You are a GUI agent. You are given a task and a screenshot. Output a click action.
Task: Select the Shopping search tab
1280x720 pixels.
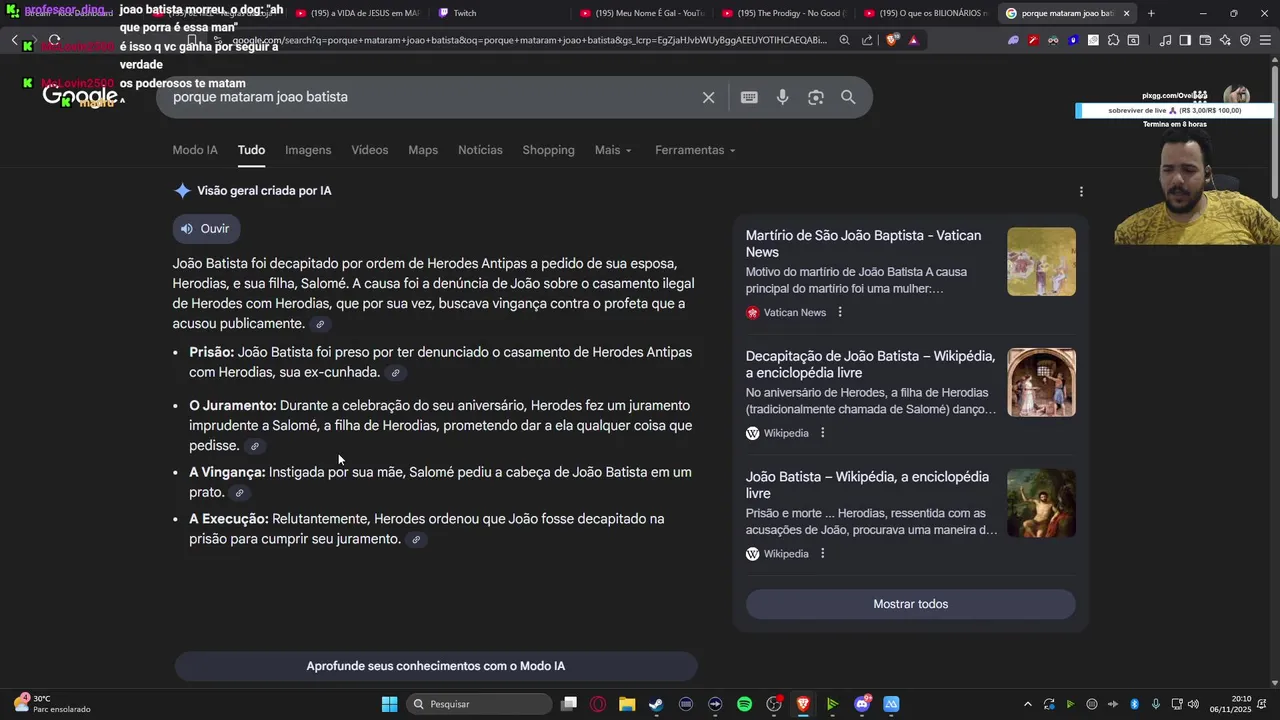(x=548, y=150)
